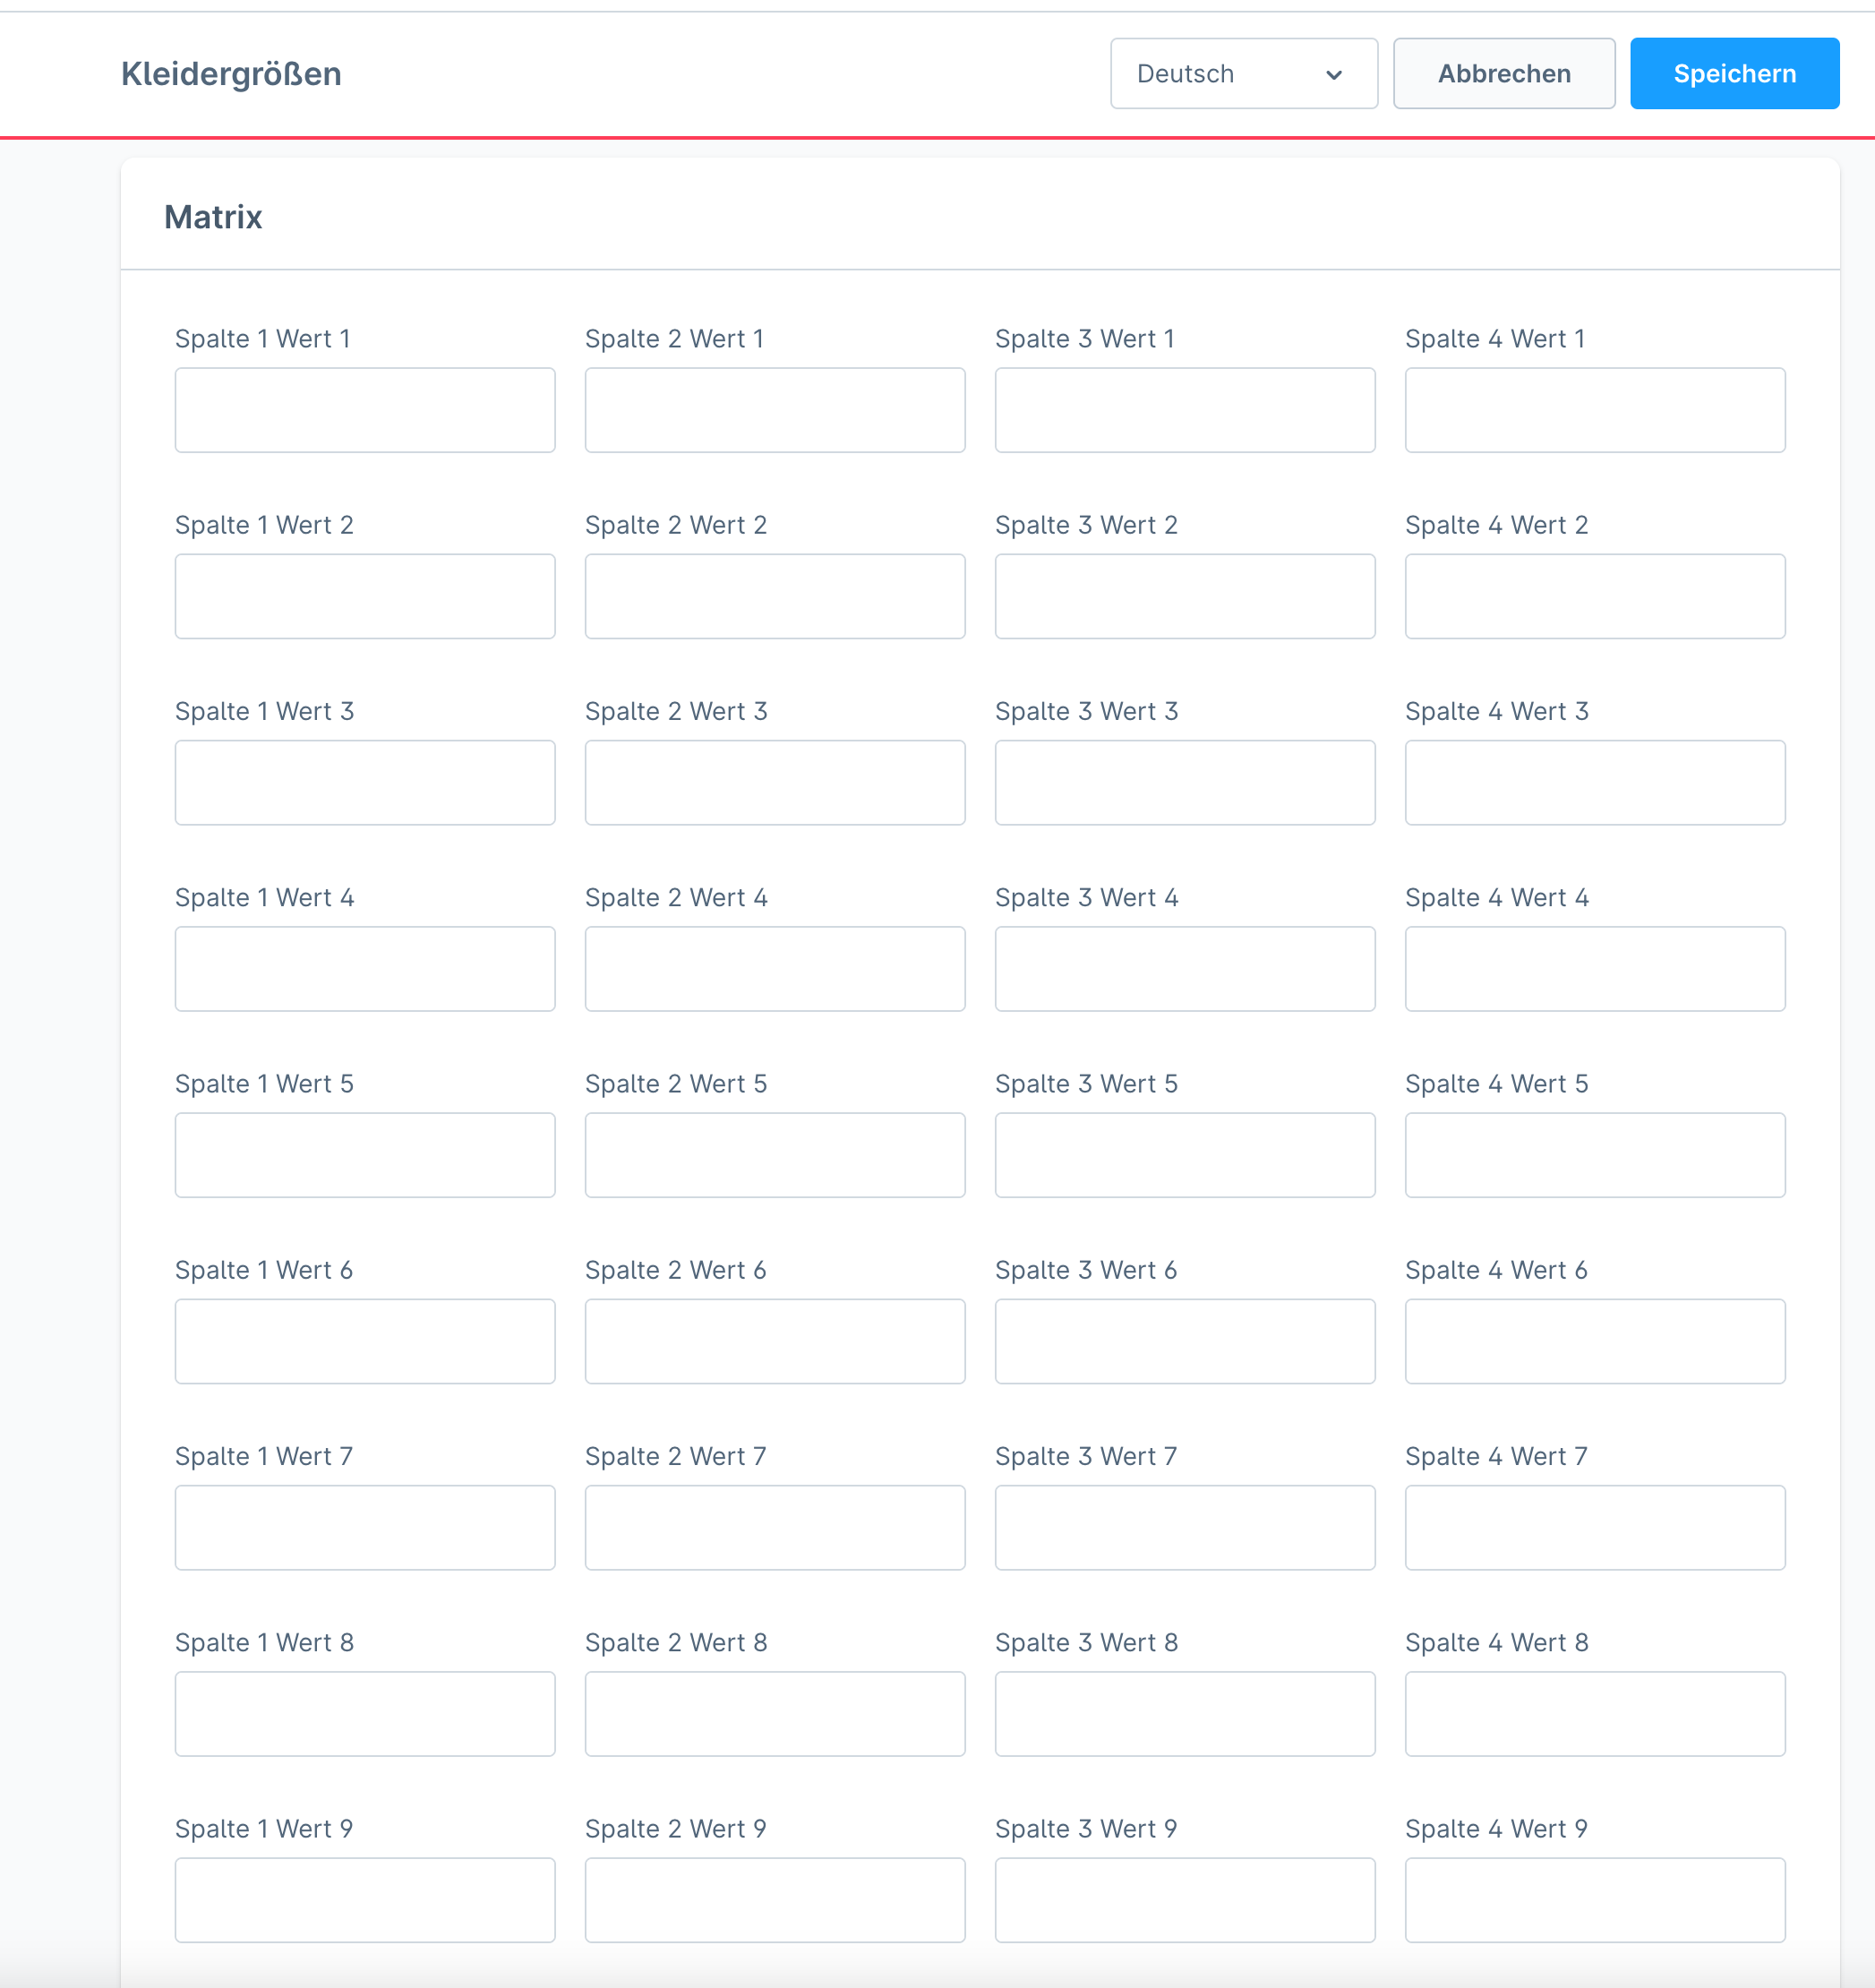Focus the Spalte 1 Wert 4 field
Viewport: 1875px width, 1988px height.
click(x=364, y=968)
